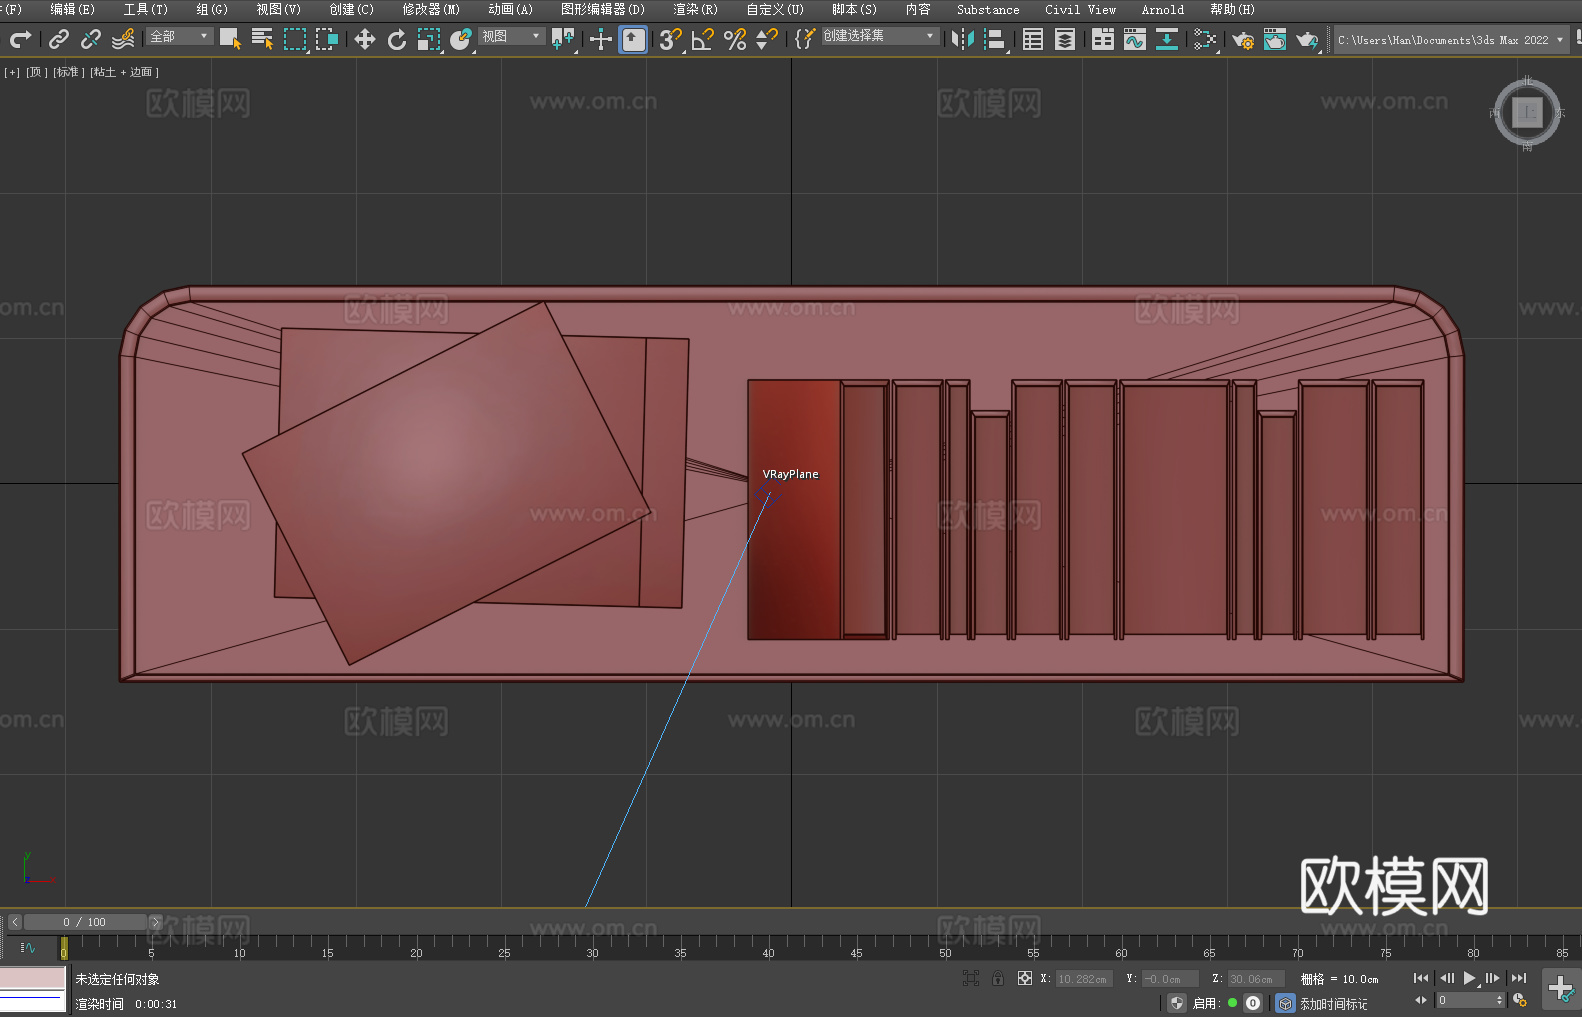Expand the project path dropdown
Viewport: 1582px width, 1017px height.
coord(1559,40)
